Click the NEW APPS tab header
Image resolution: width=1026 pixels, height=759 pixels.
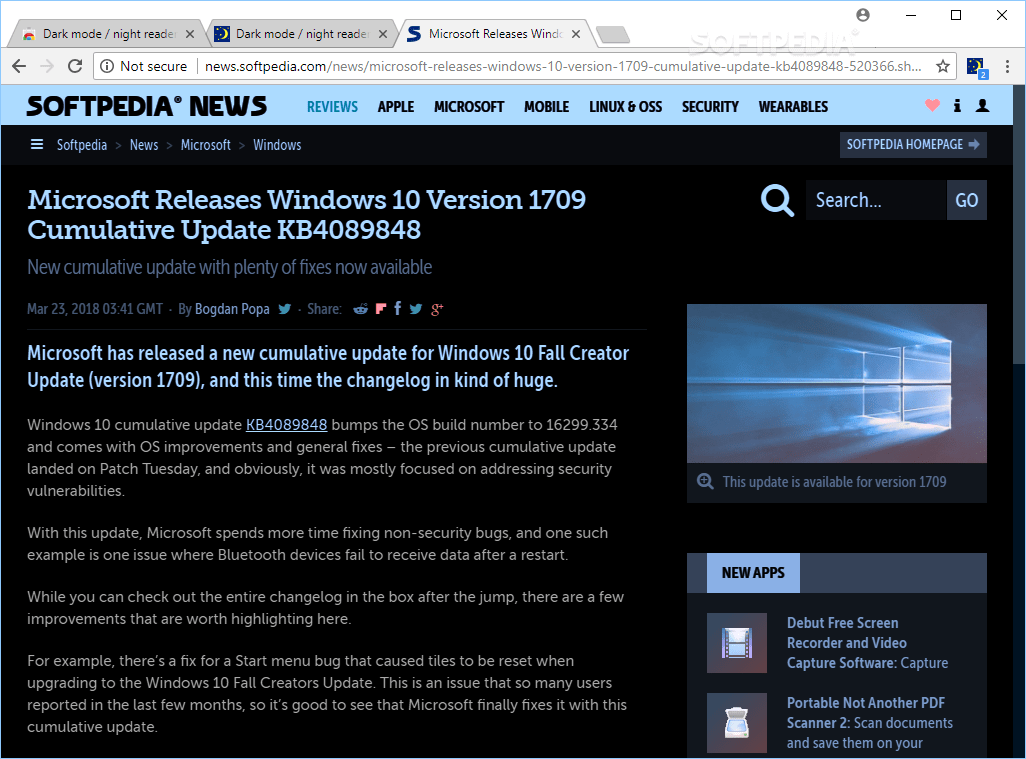click(x=753, y=573)
